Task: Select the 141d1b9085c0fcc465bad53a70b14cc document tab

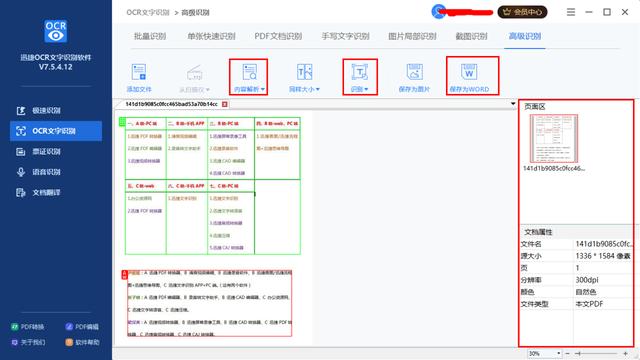Action: (171, 104)
